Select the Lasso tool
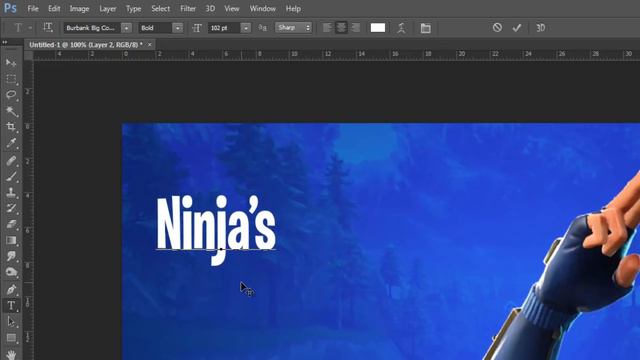 coord(11,95)
